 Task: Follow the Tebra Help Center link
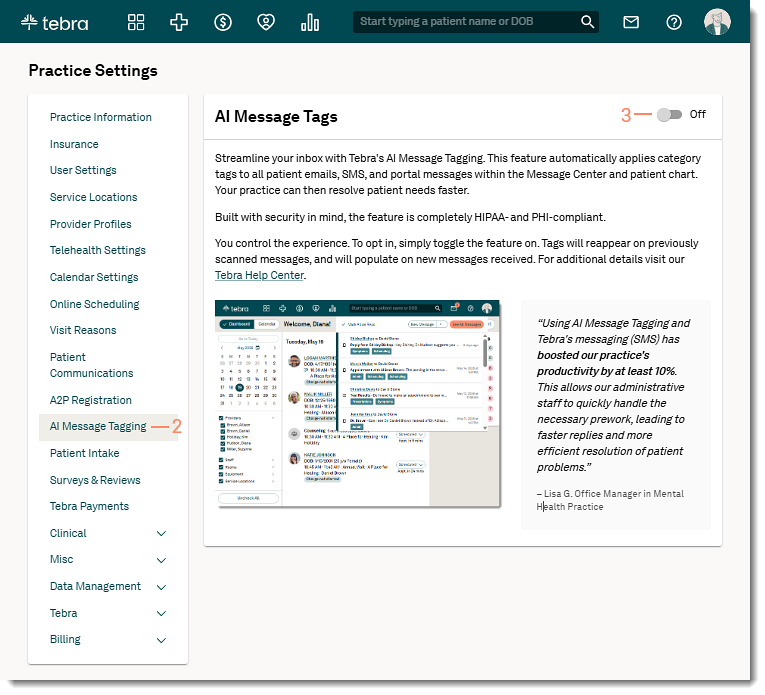tap(260, 276)
